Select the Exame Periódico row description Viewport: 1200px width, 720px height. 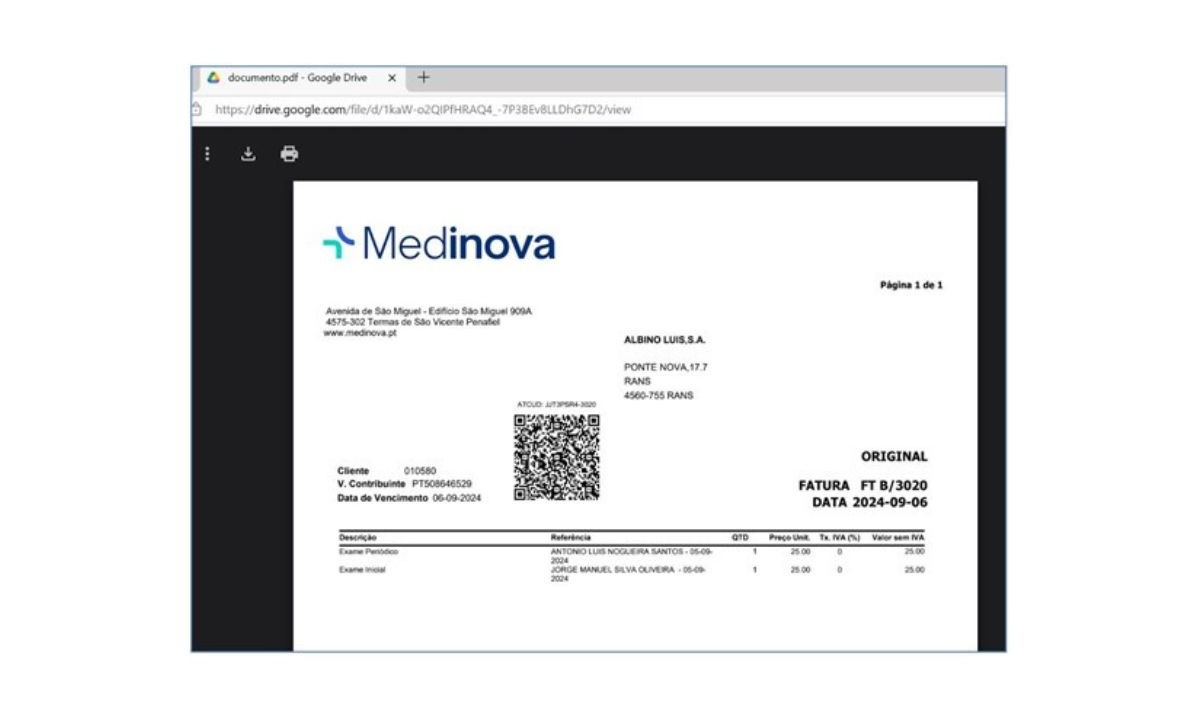pyautogui.click(x=370, y=551)
